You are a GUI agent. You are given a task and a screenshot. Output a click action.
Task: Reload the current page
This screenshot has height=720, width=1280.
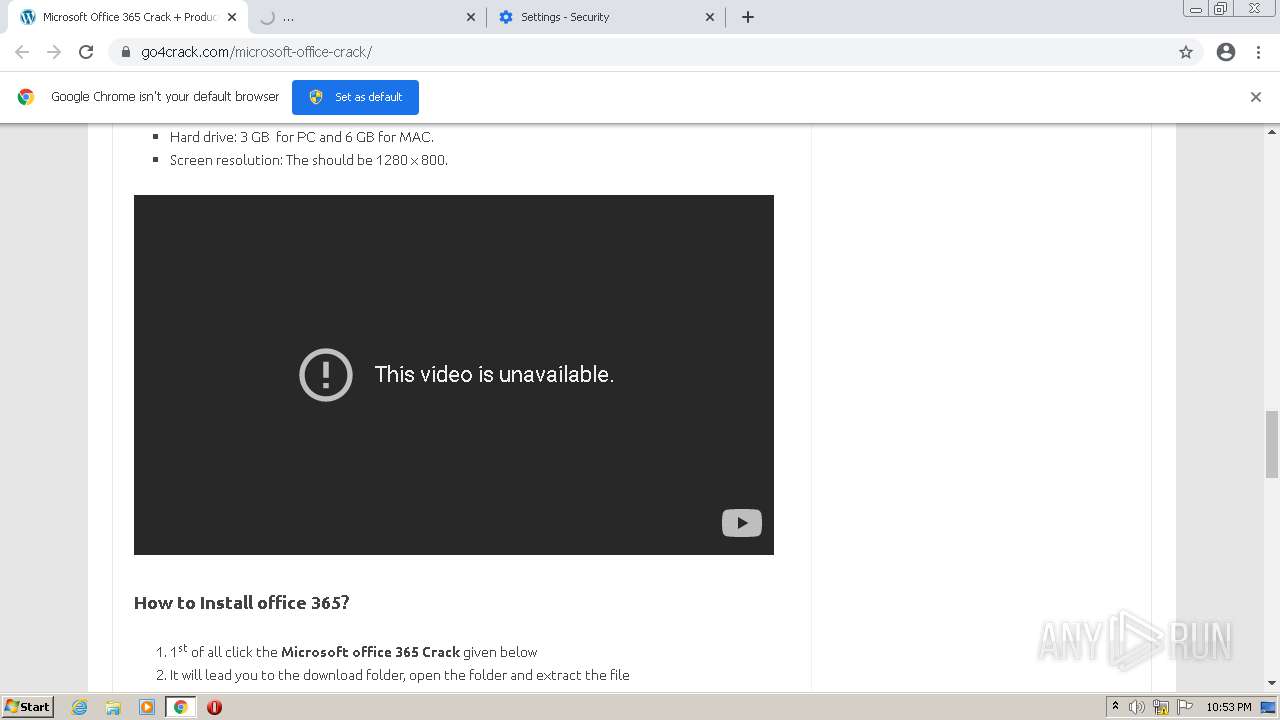(x=86, y=52)
